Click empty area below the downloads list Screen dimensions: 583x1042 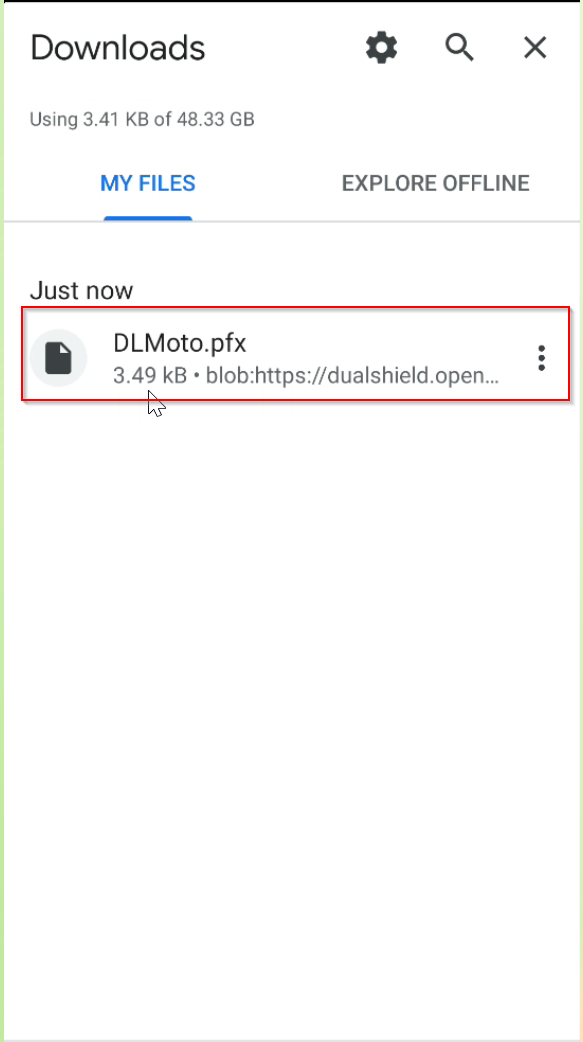pos(291,698)
